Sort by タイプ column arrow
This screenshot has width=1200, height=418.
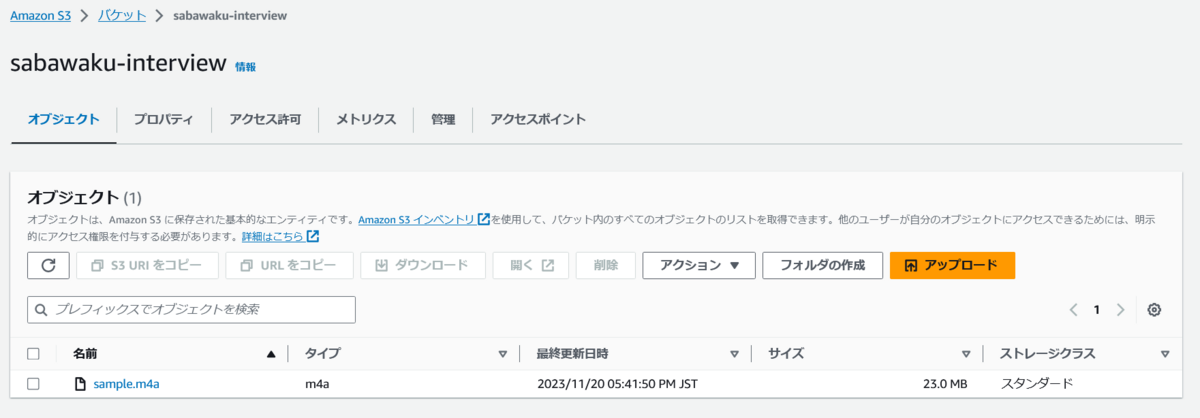(x=503, y=354)
